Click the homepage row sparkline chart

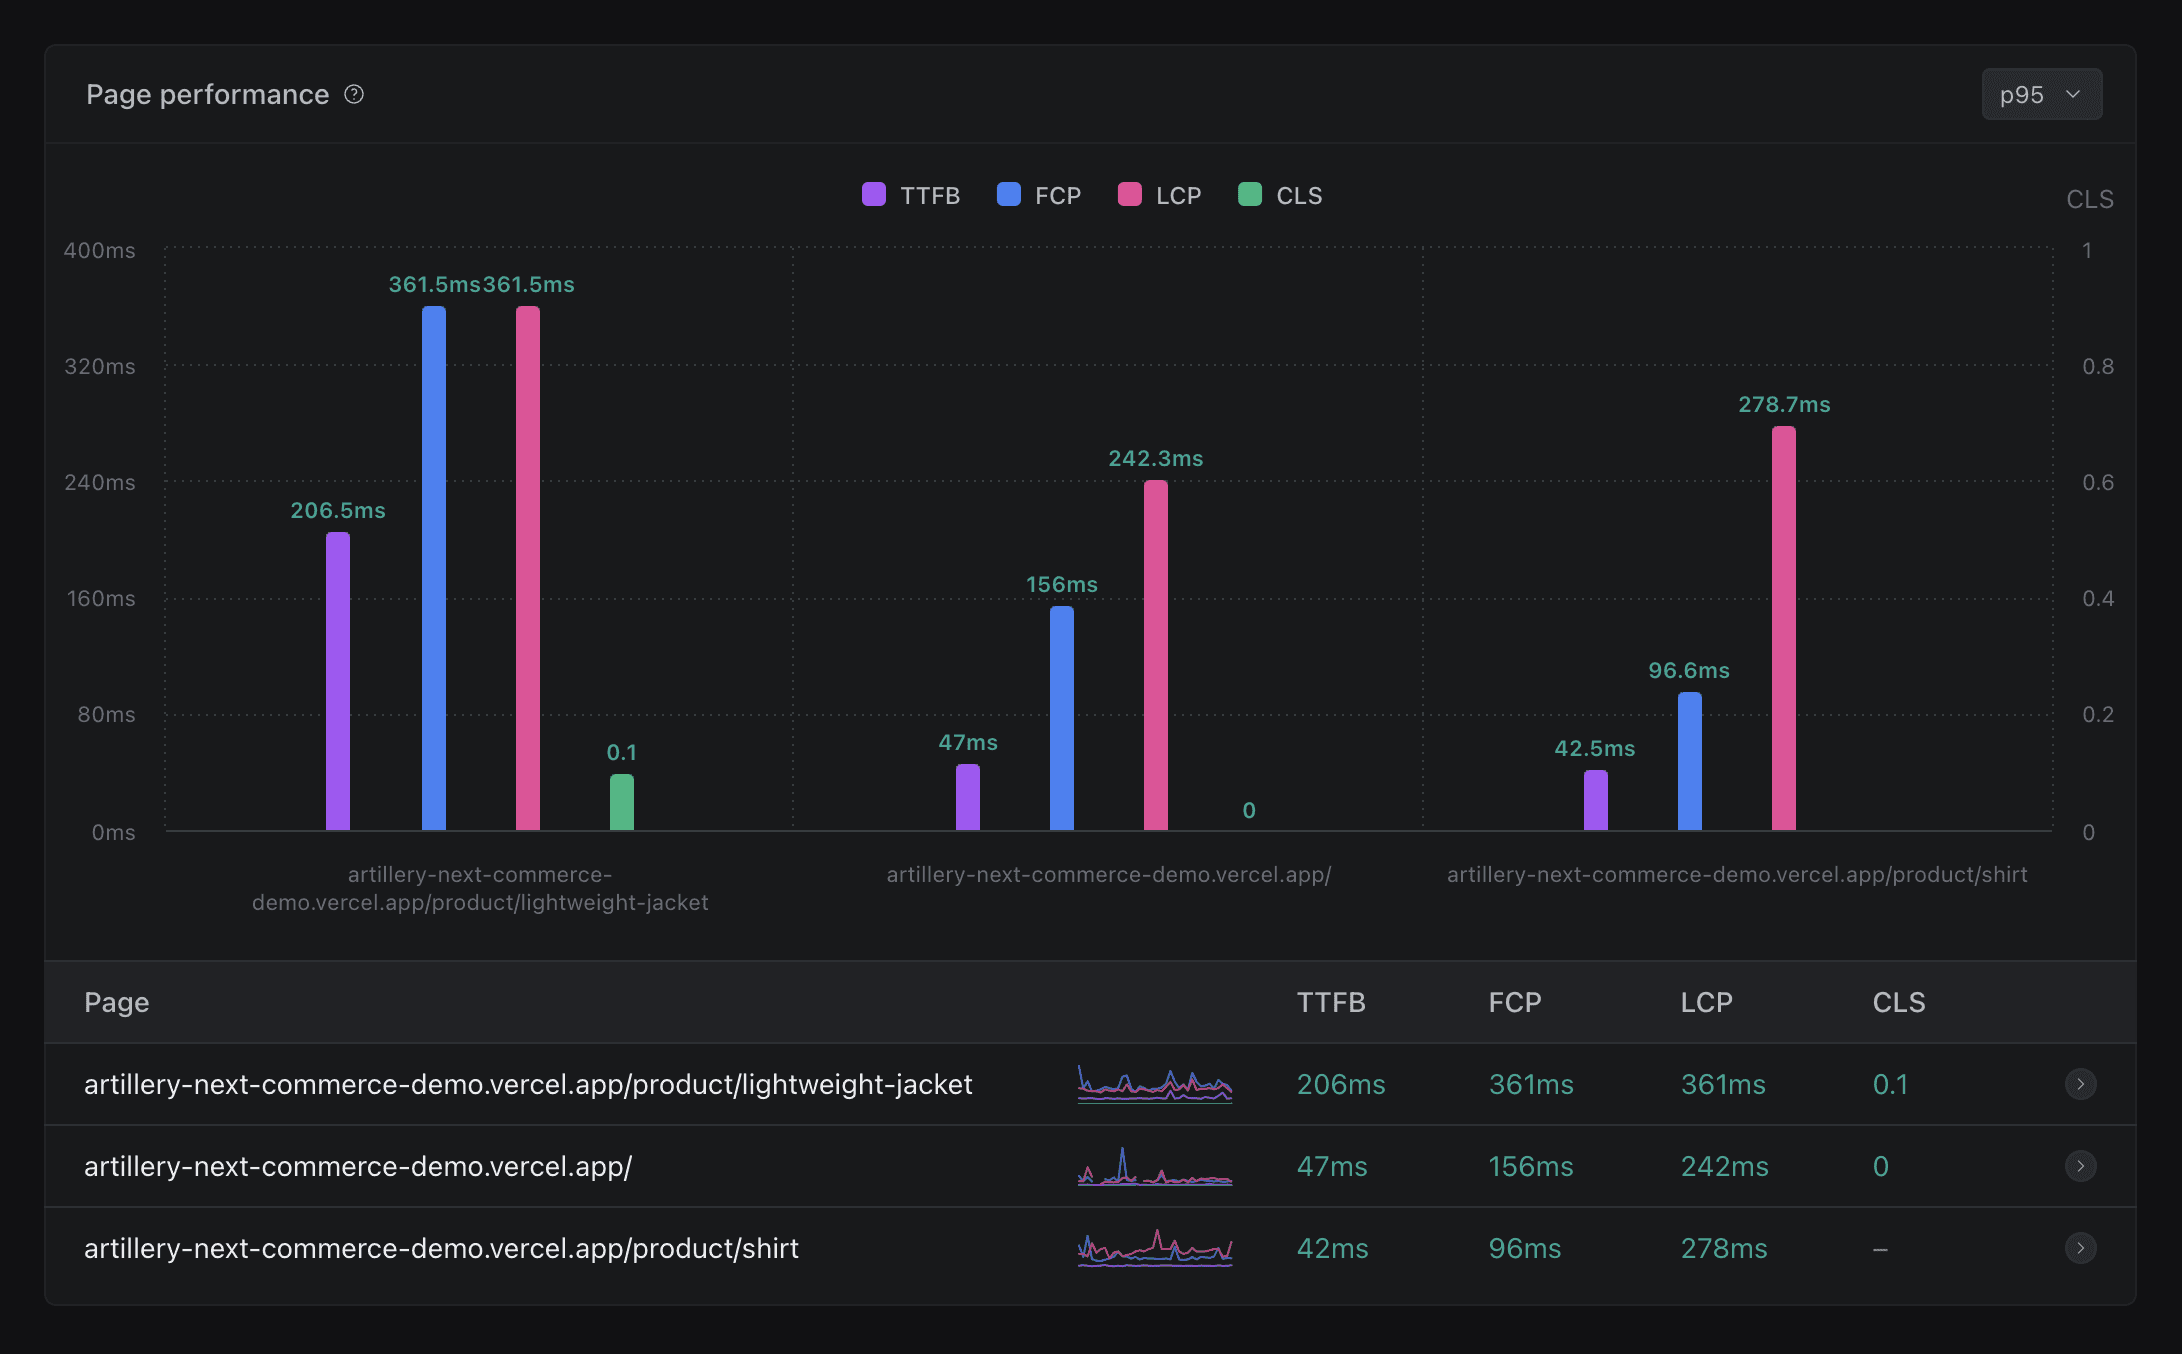tap(1154, 1166)
